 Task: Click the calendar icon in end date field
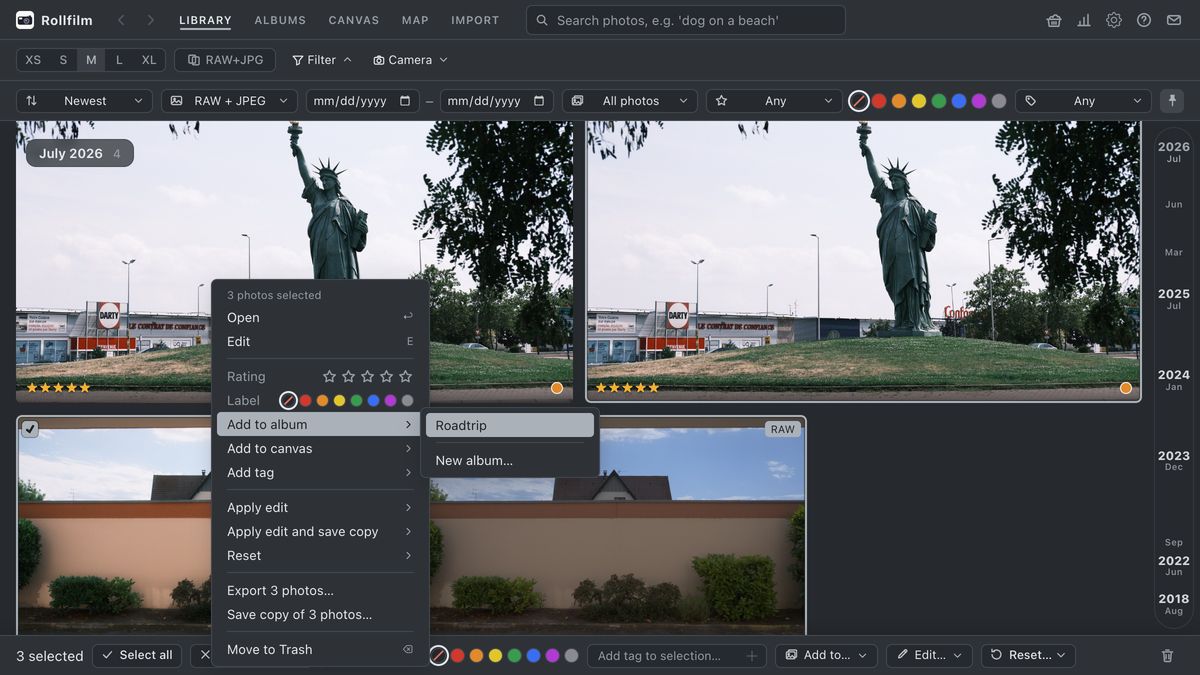pos(539,101)
